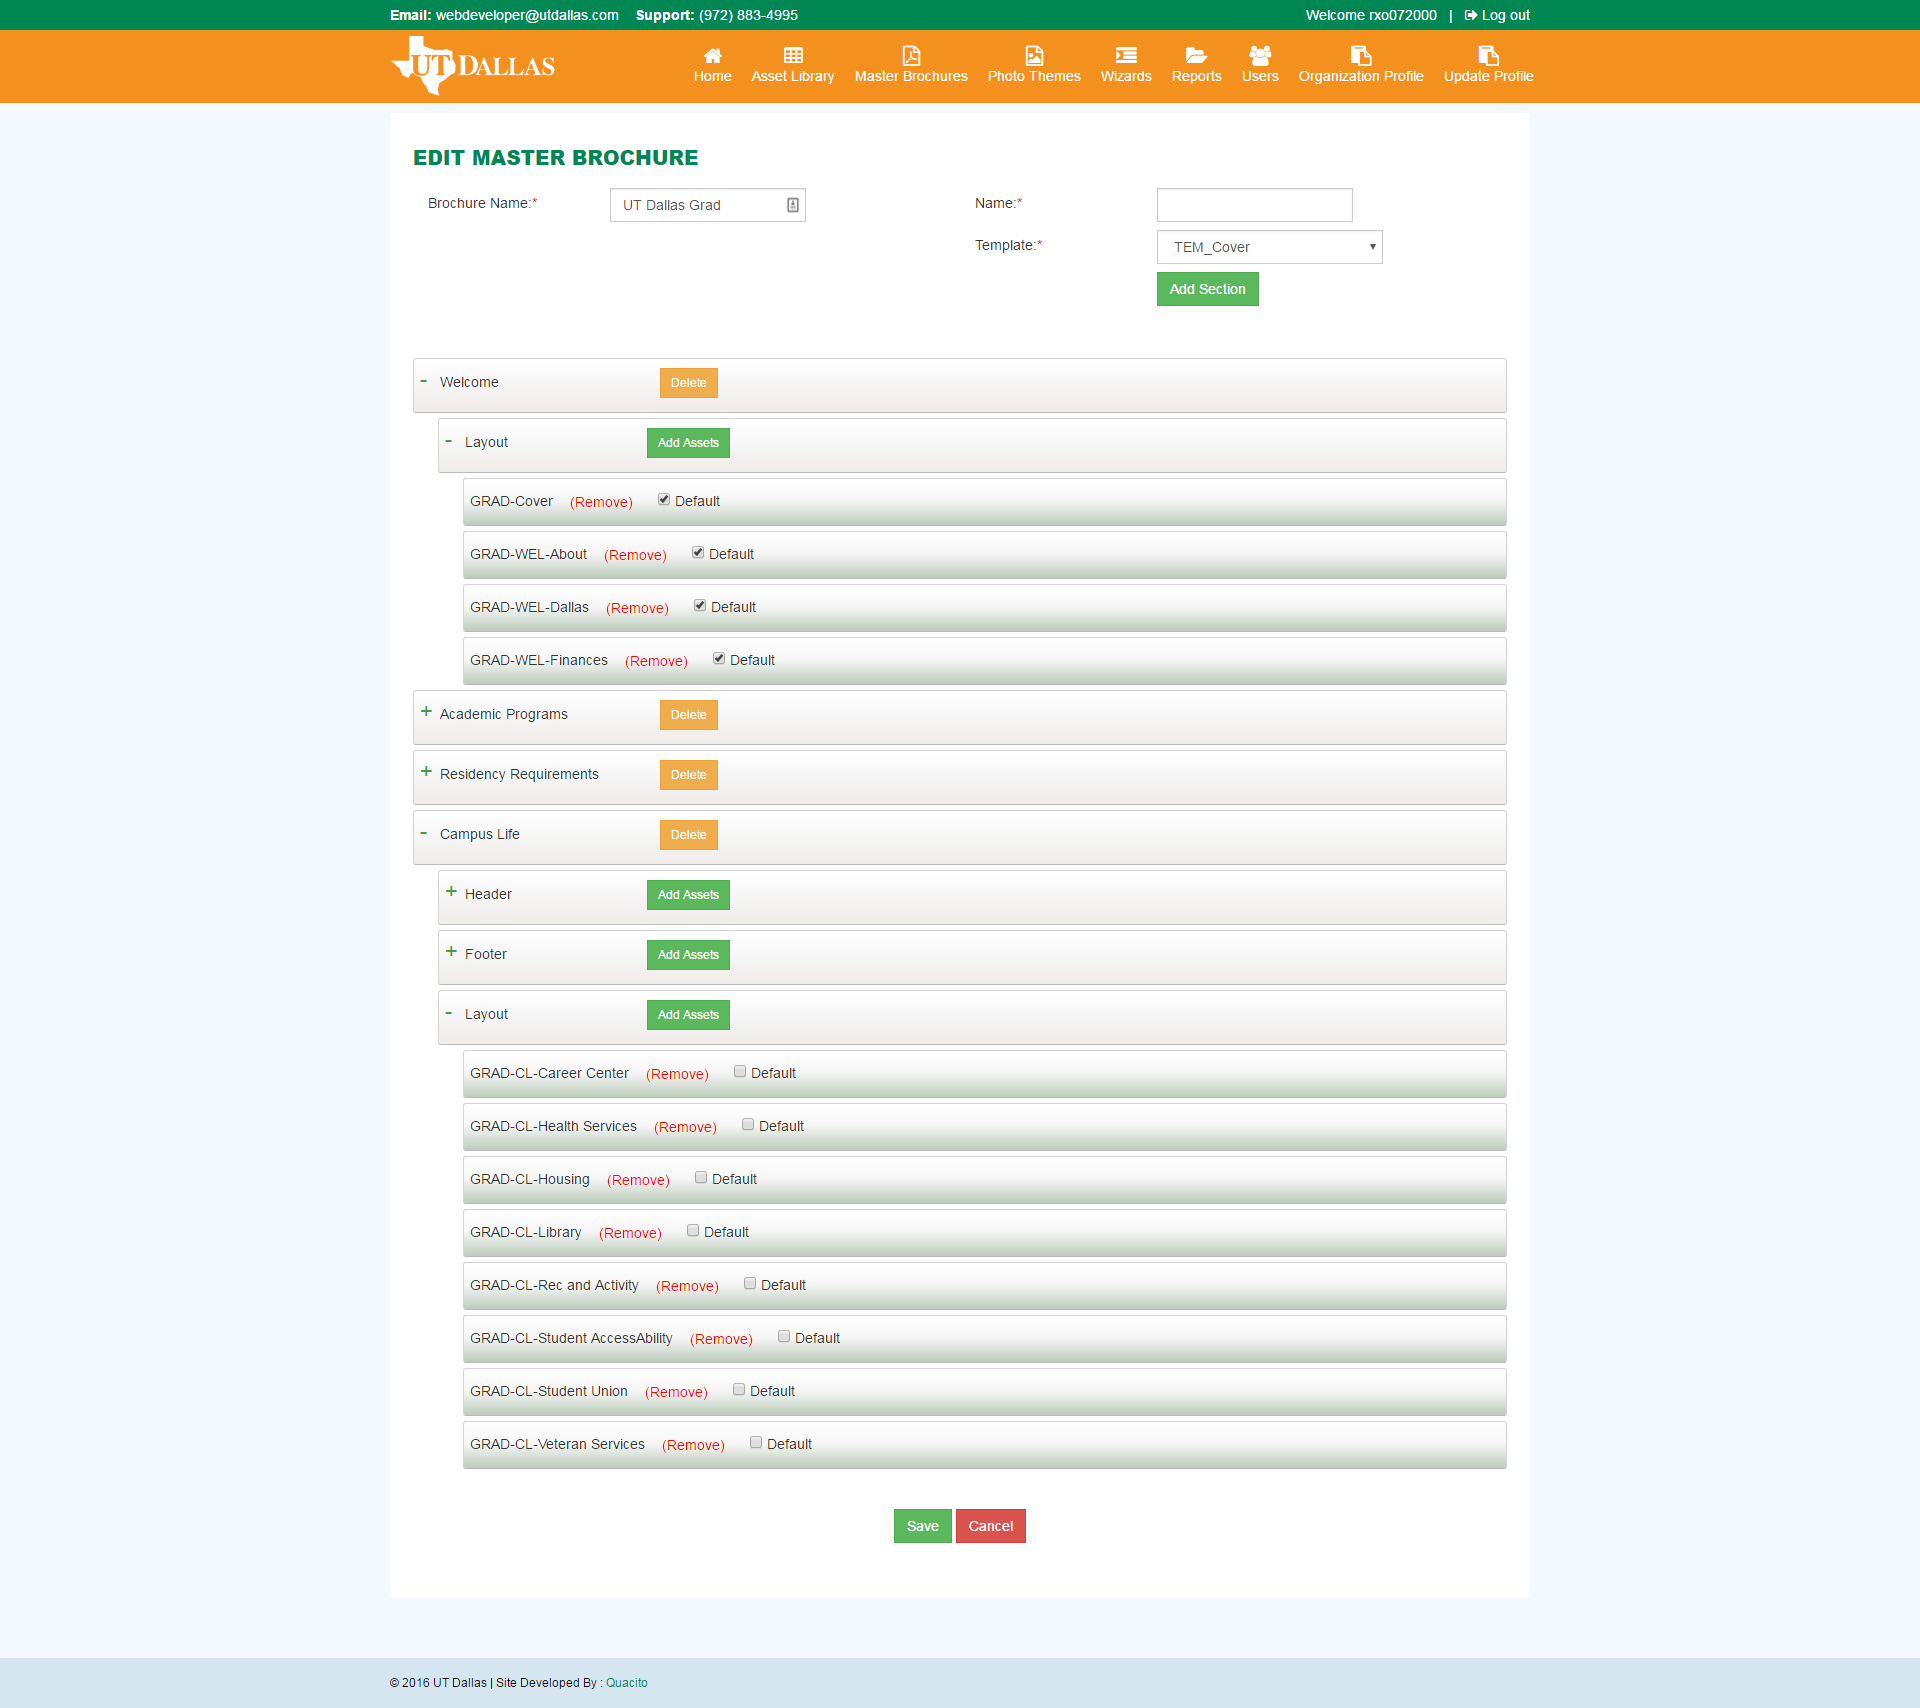Screen dimensions: 1920x1708
Task: Uncheck Default for GRAD-Cover
Action: tap(664, 500)
